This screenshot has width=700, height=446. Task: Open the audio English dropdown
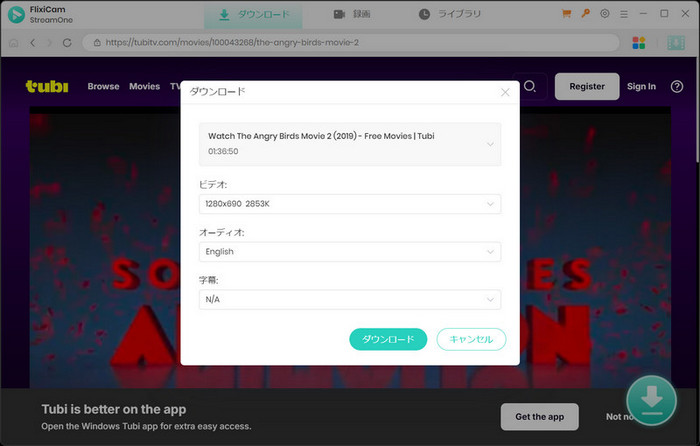(x=349, y=252)
